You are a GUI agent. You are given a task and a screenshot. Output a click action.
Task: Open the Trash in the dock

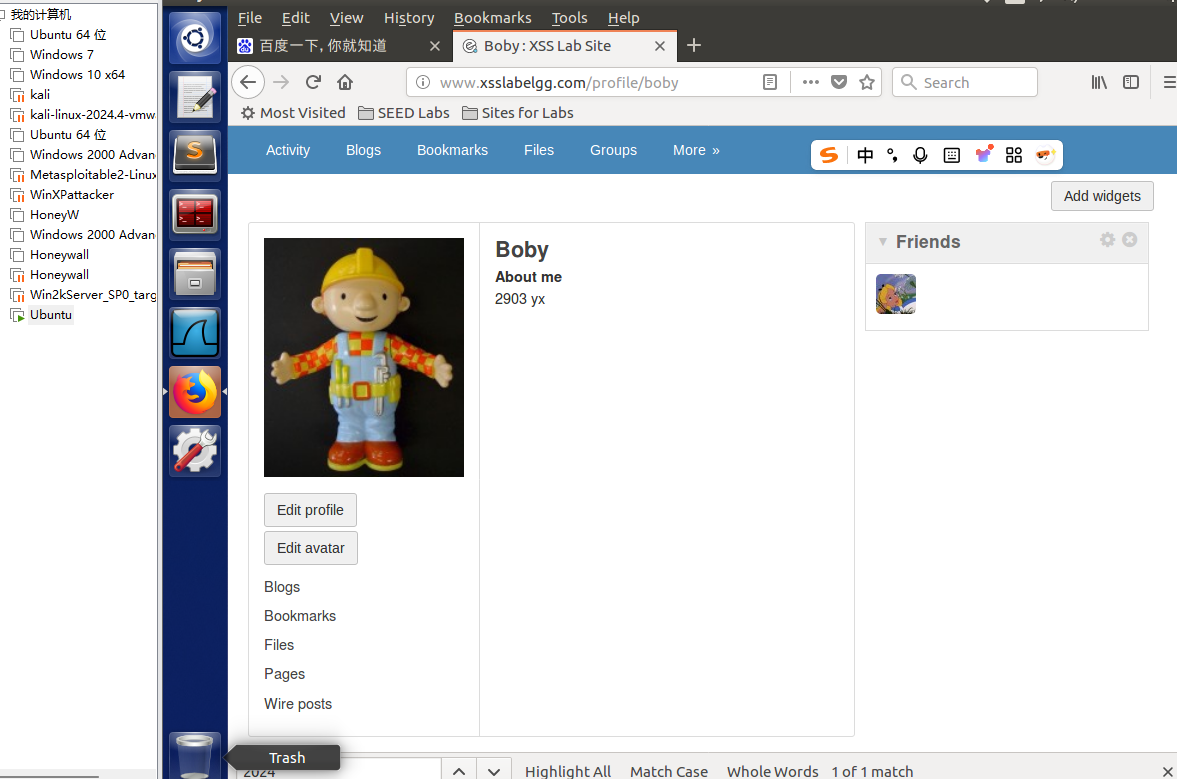[195, 755]
